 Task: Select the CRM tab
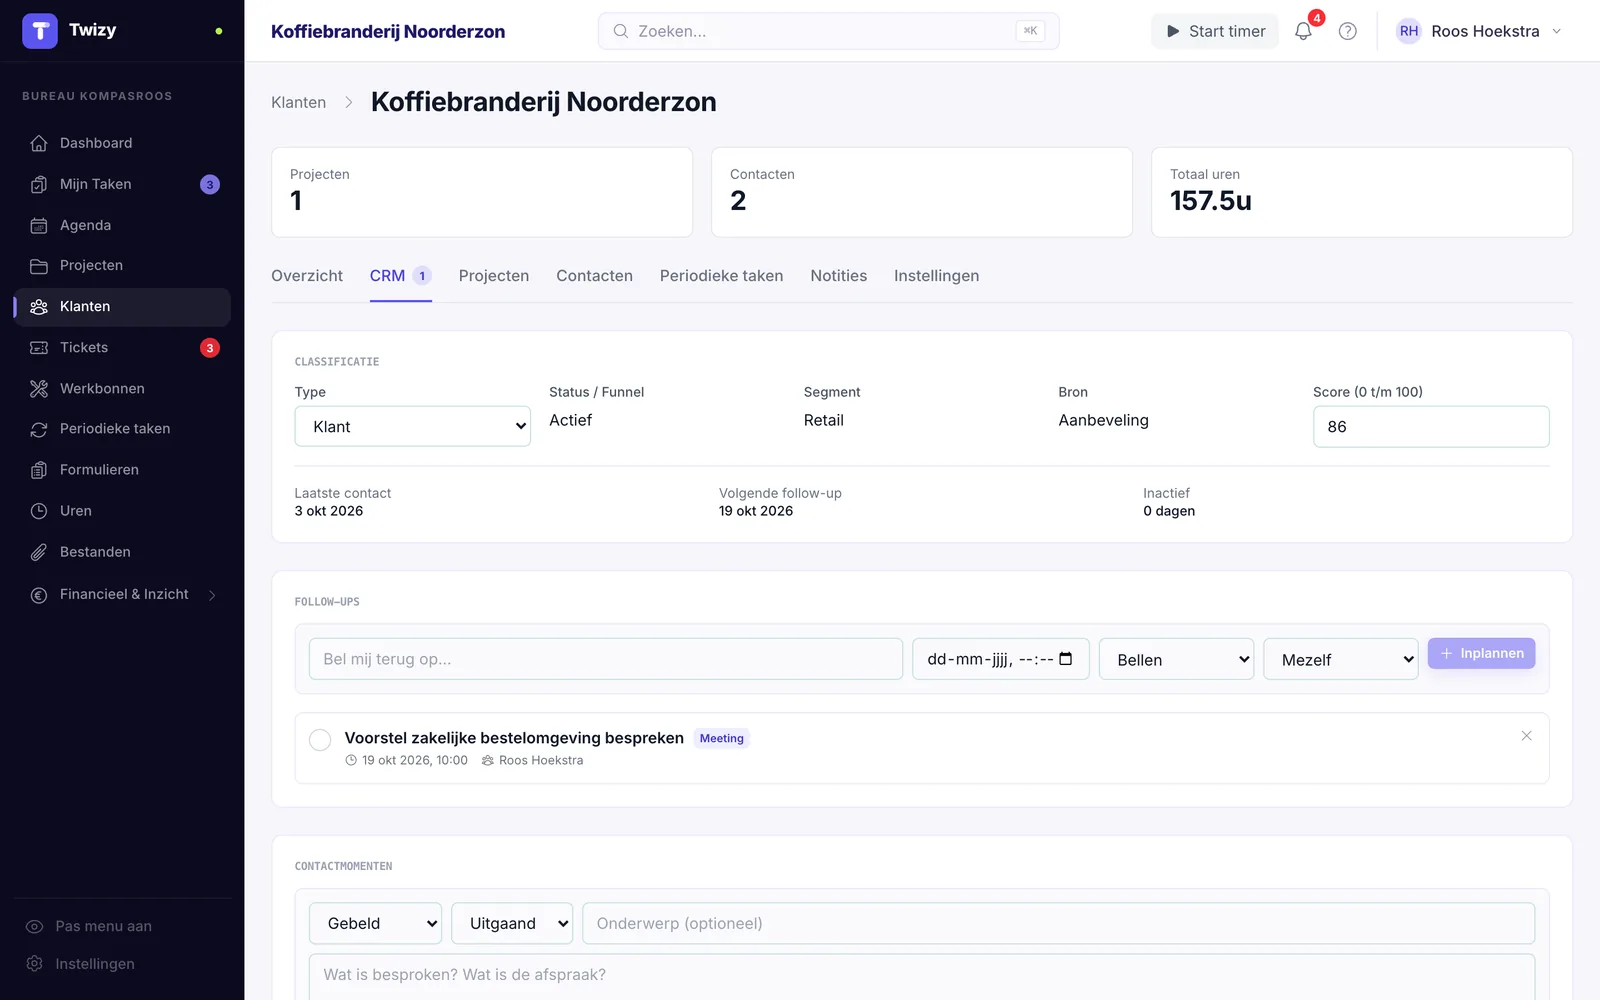[x=400, y=276]
